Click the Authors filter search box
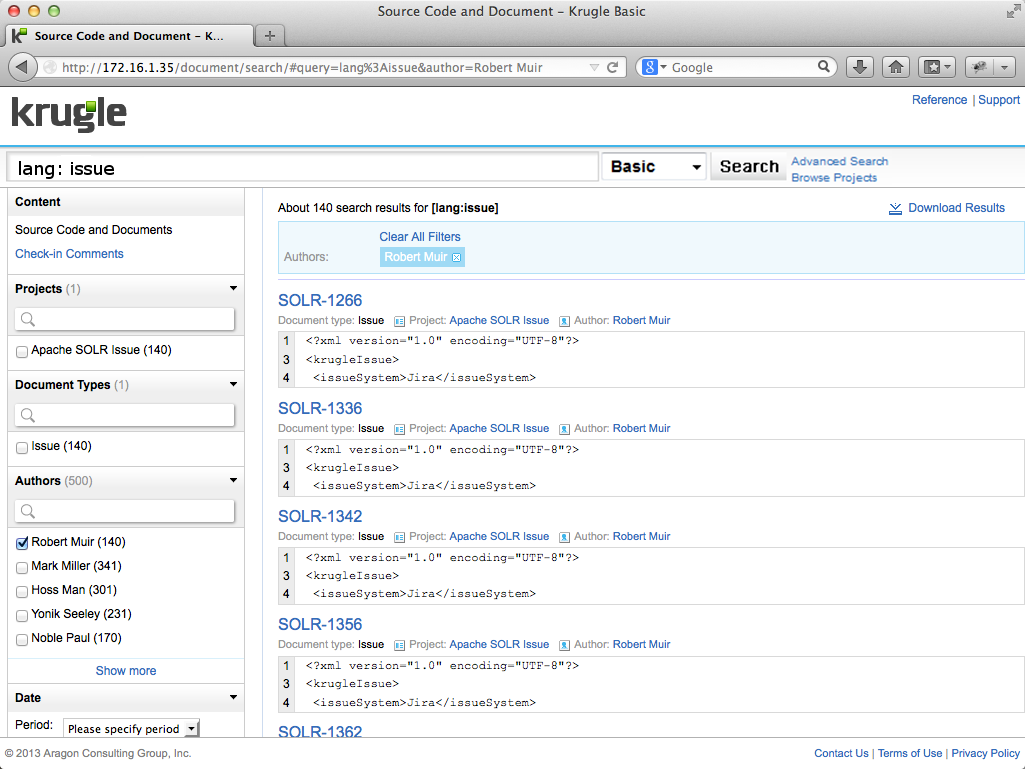The image size is (1025, 769). [x=124, y=511]
